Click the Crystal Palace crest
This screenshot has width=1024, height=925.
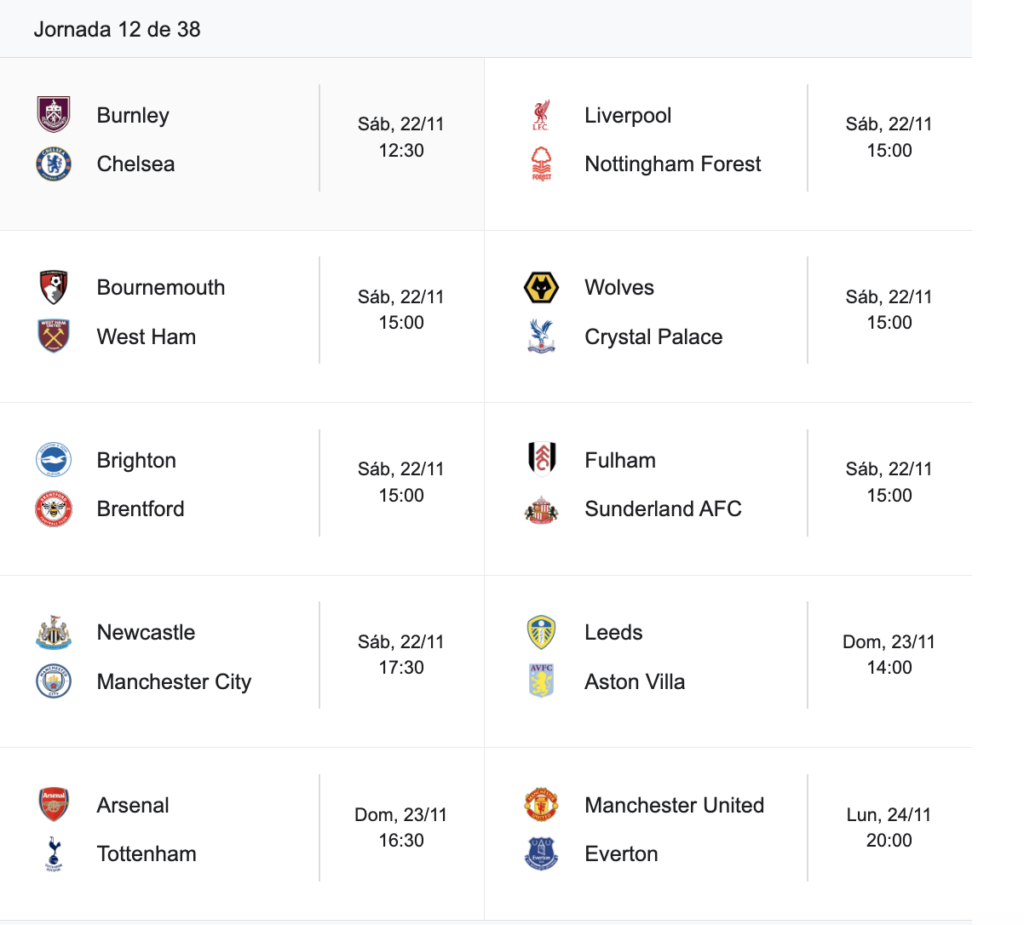[x=542, y=337]
